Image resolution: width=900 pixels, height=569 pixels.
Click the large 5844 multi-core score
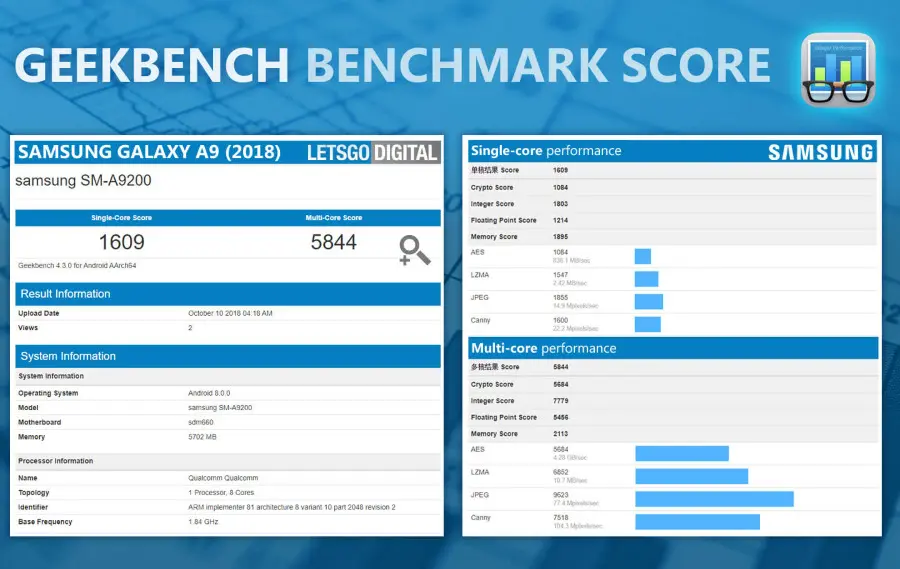[x=334, y=243]
